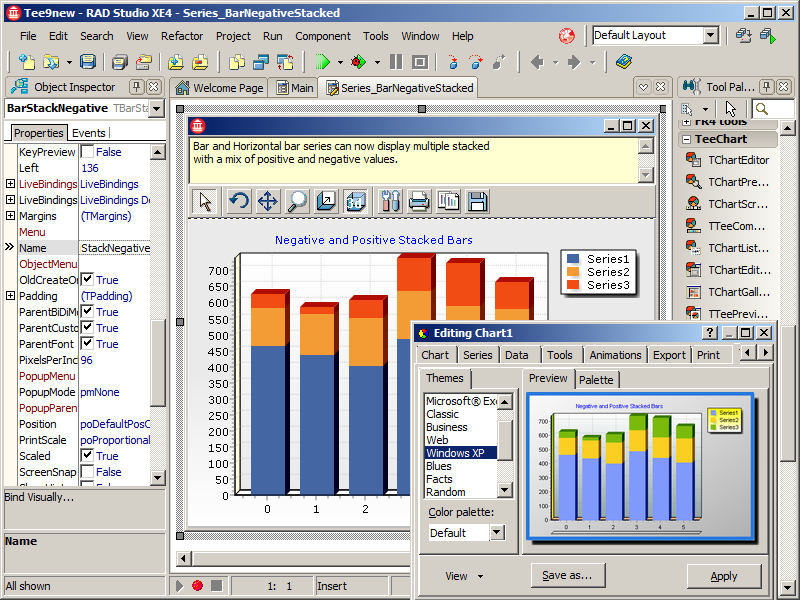Toggle the KeyPreview checkbox
The width and height of the screenshot is (800, 600).
pyautogui.click(x=87, y=152)
